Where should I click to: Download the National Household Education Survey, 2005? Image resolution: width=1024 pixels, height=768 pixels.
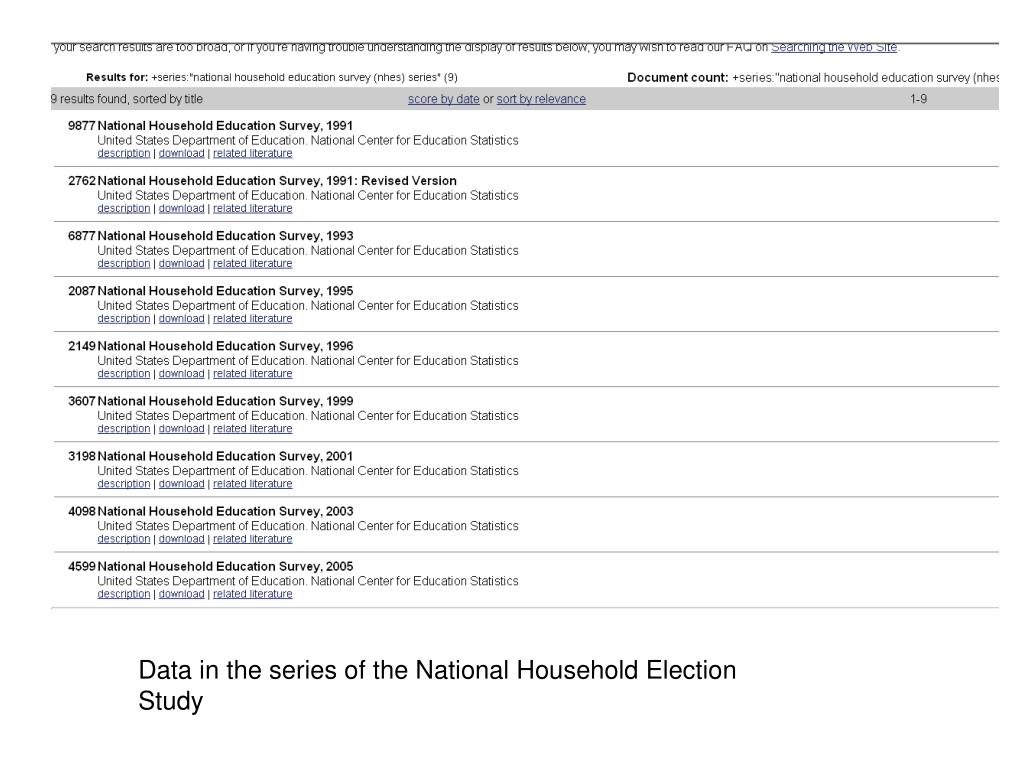click(182, 594)
